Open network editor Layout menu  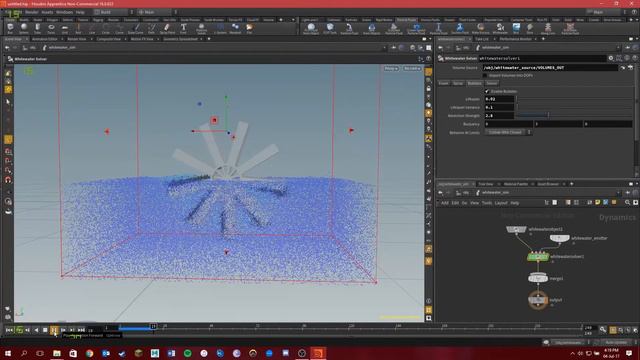coord(501,203)
